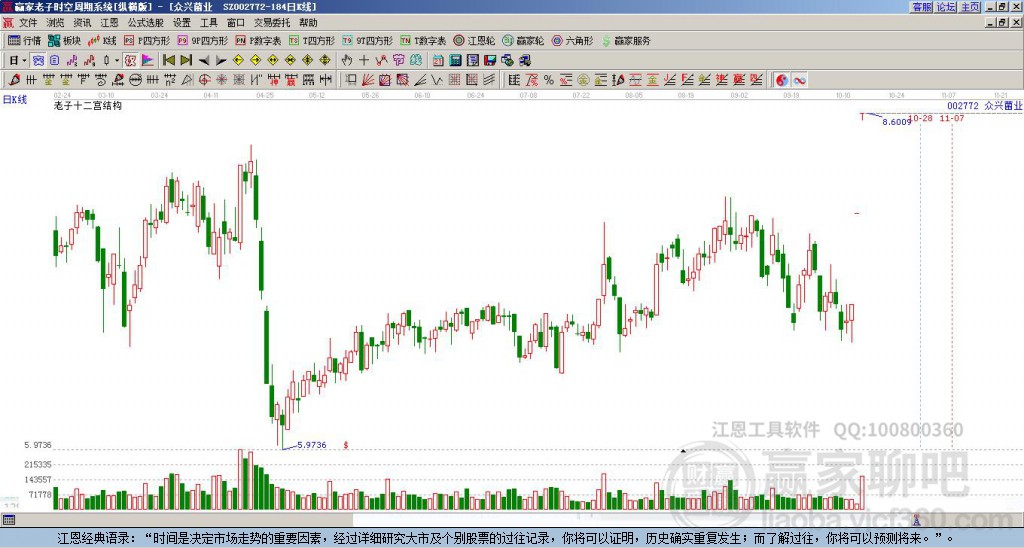Click the 赢家服务 dollar-sign service button
Screen dimensions: 1024x548
(625, 41)
